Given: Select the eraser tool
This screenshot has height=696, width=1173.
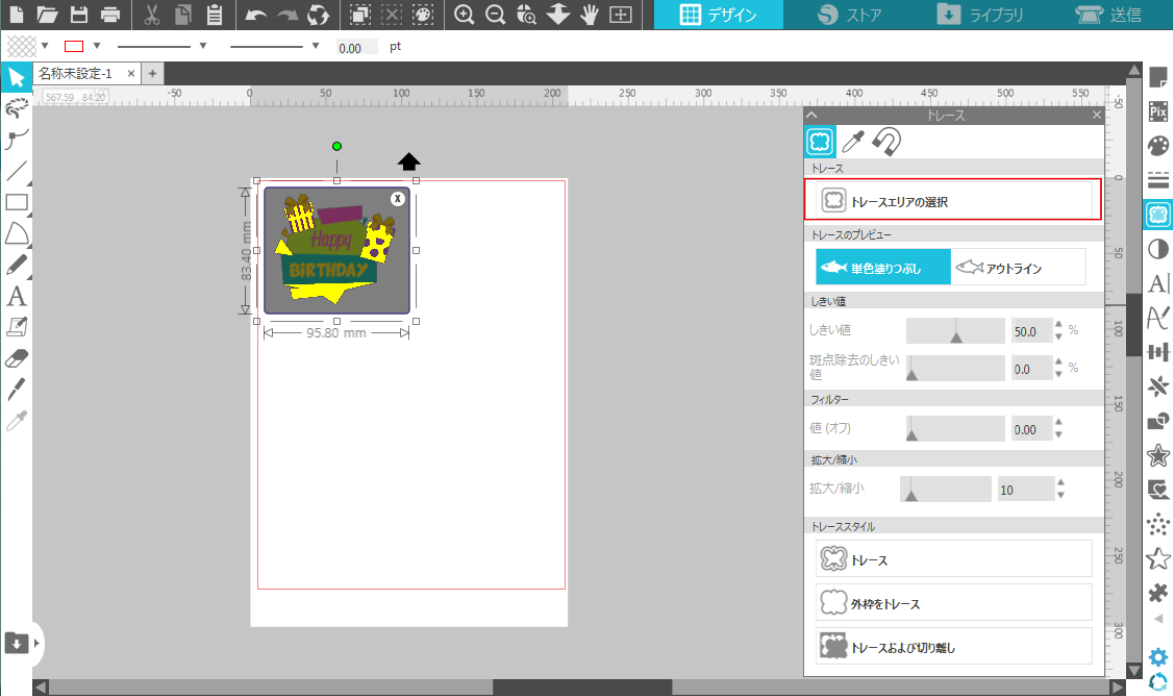Looking at the screenshot, I should tap(16, 359).
